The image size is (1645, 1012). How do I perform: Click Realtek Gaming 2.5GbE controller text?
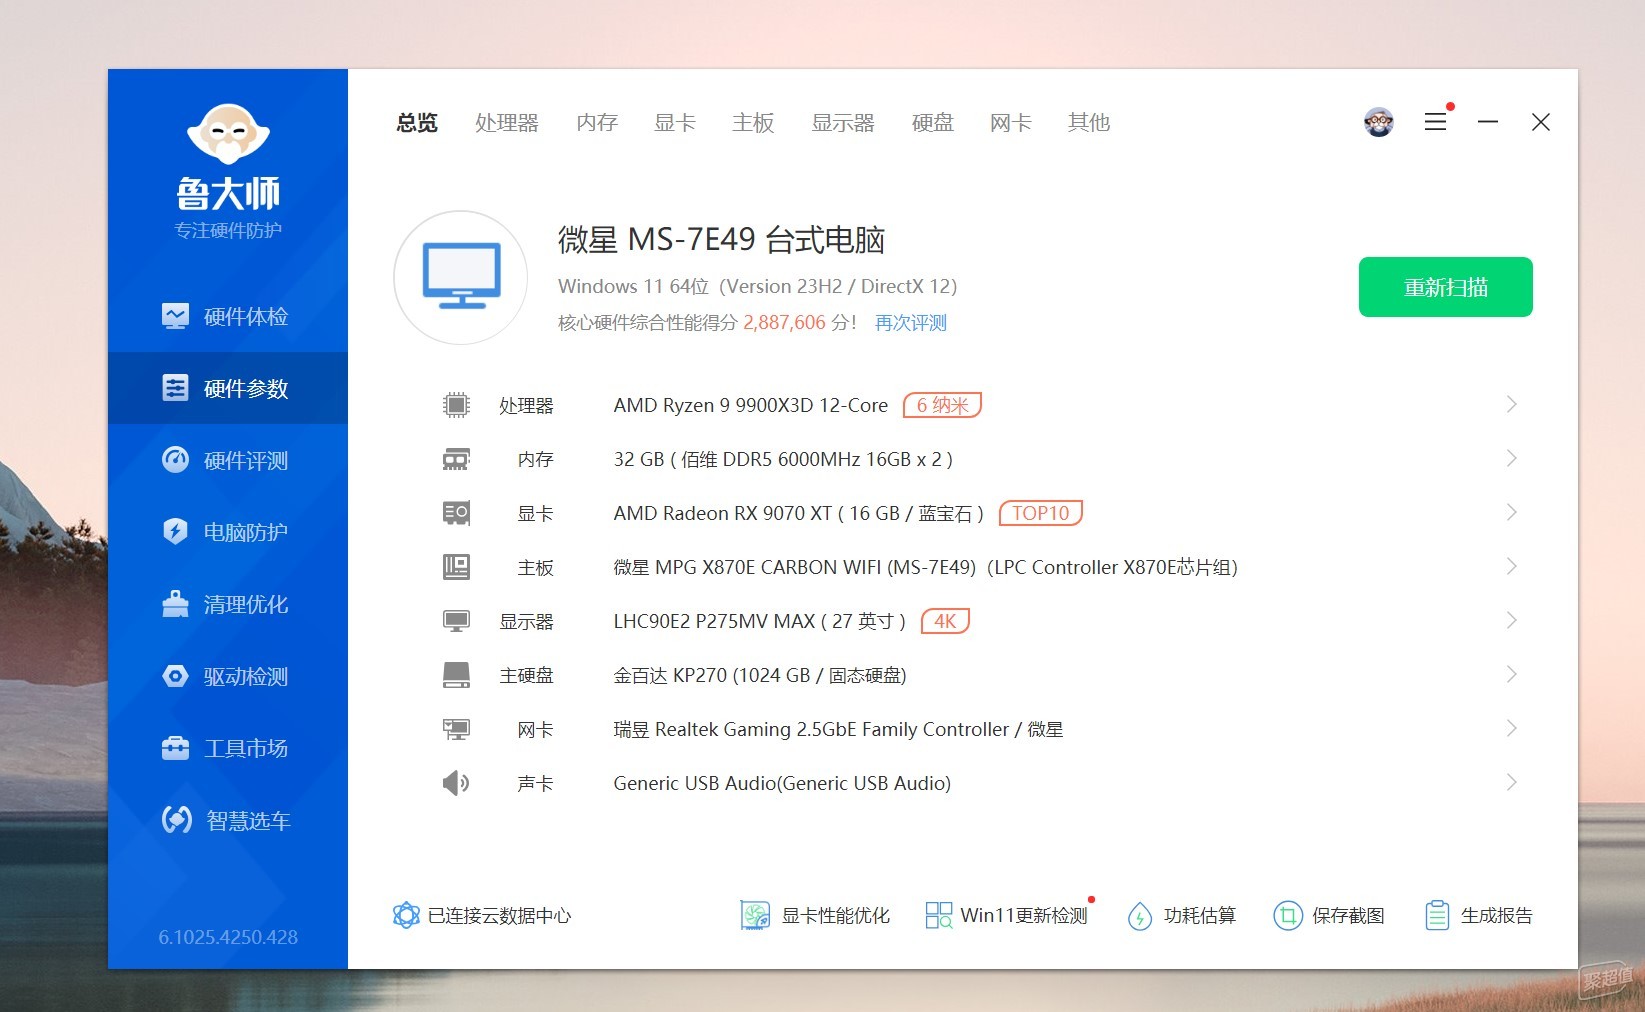click(x=838, y=729)
